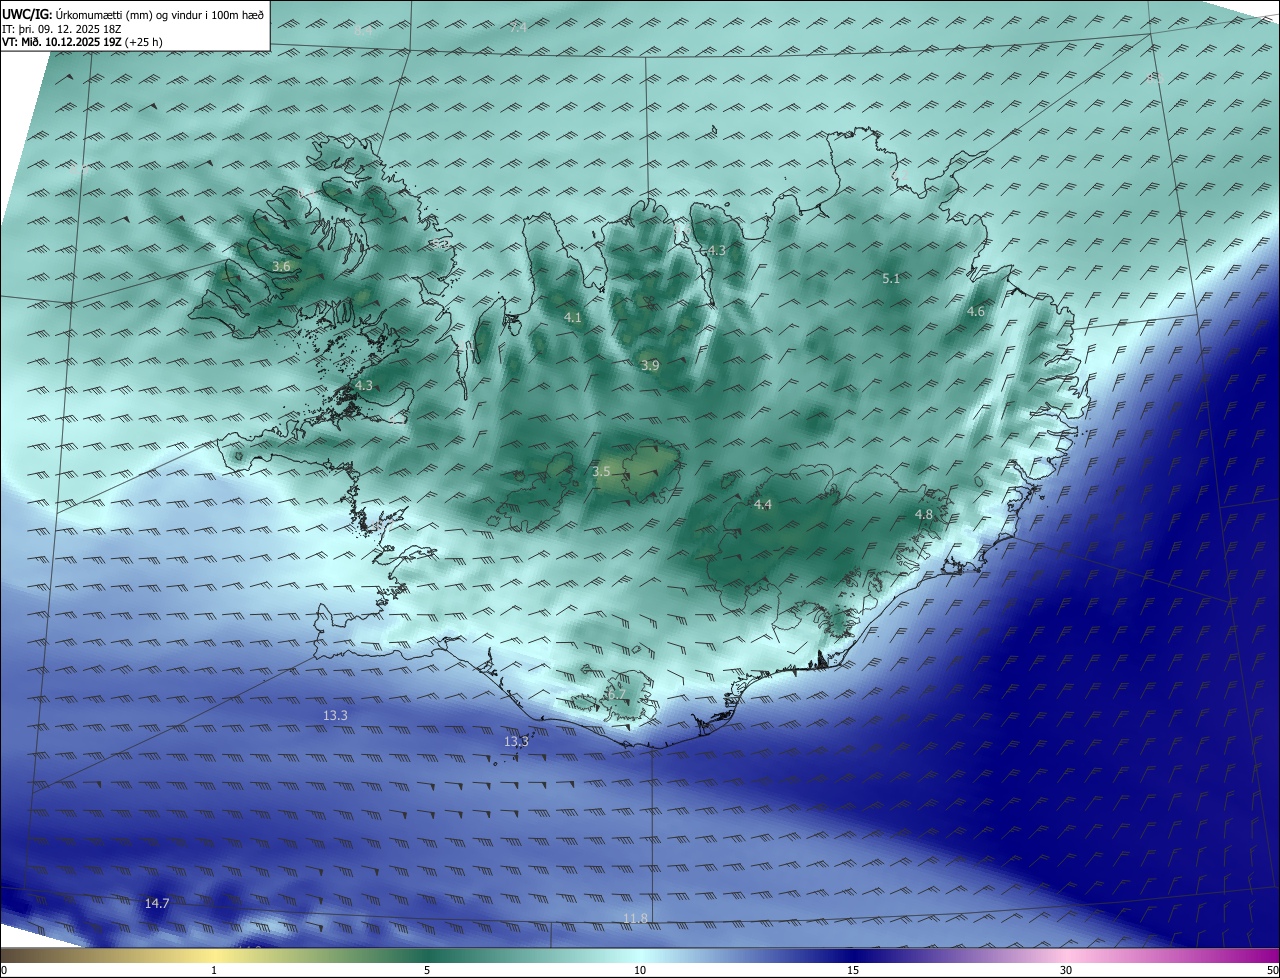Viewport: 1280px width, 978px height.
Task: Click the 15 tick label on the color scale
Action: 853,970
